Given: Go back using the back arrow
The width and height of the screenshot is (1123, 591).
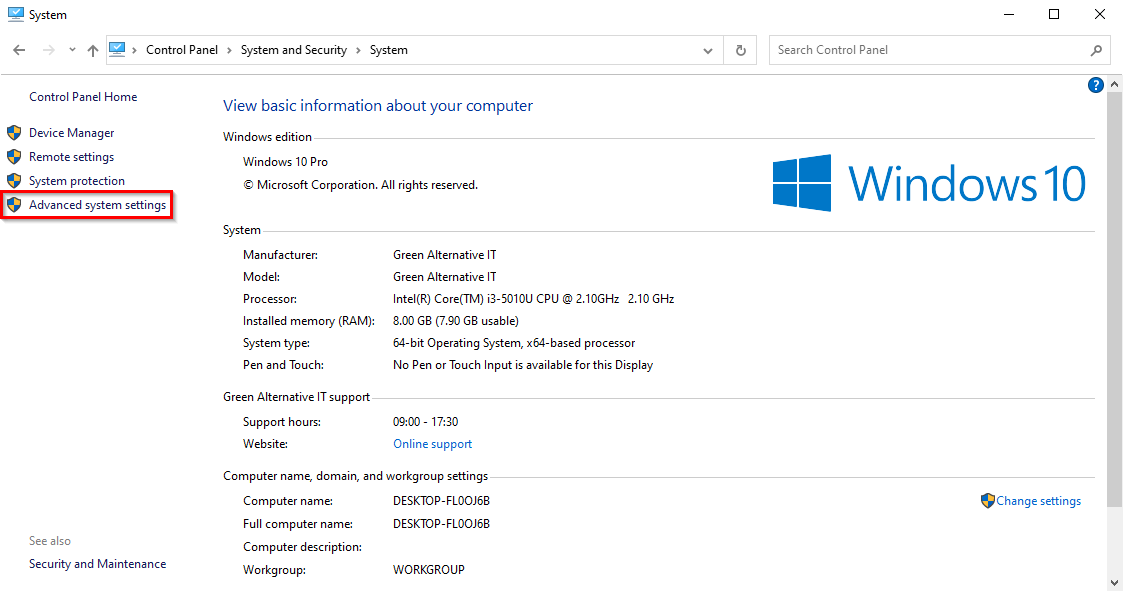Looking at the screenshot, I should coord(19,50).
